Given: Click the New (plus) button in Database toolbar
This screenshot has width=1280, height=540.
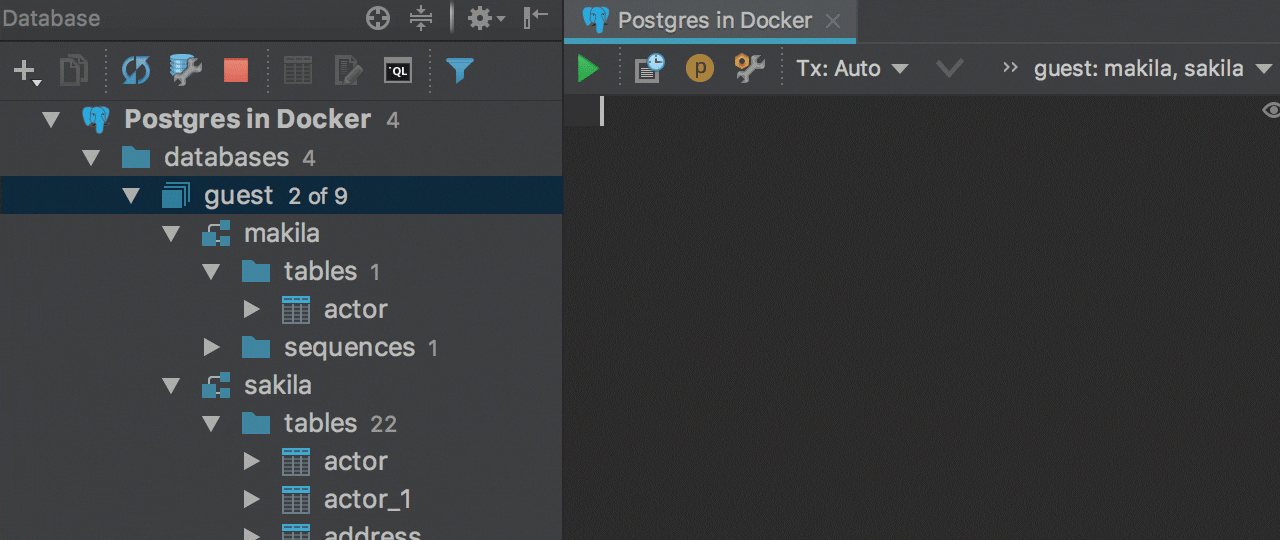Looking at the screenshot, I should tap(25, 70).
